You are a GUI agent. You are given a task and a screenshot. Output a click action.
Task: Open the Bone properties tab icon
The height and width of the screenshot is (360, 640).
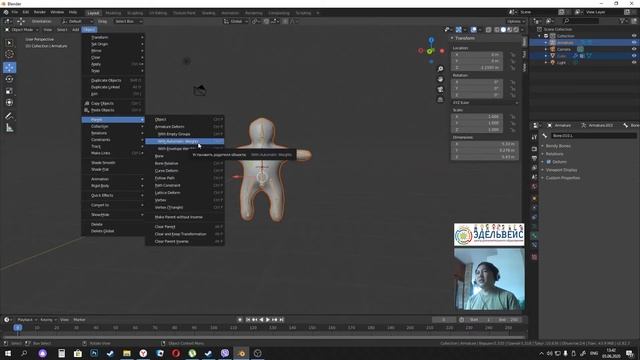[x=534, y=236]
